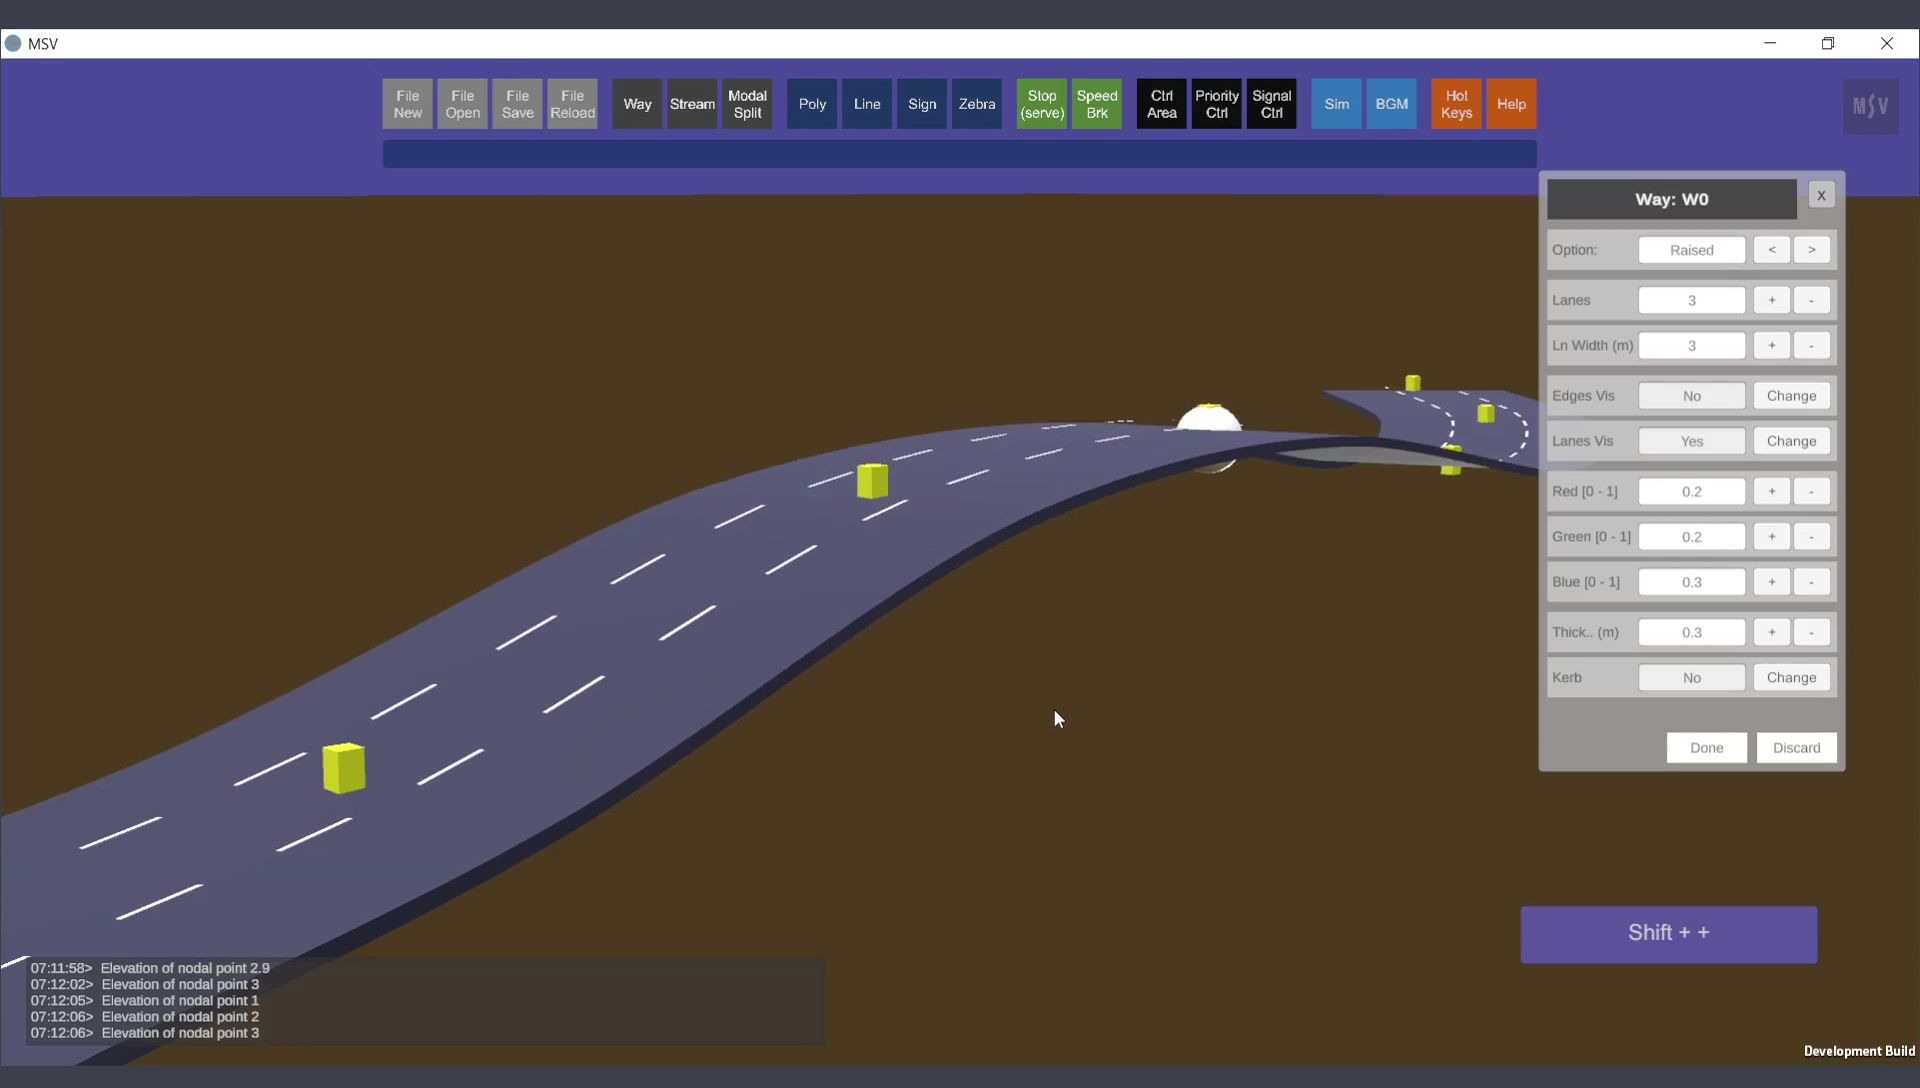Decrease Blue color value with minus

click(1811, 582)
